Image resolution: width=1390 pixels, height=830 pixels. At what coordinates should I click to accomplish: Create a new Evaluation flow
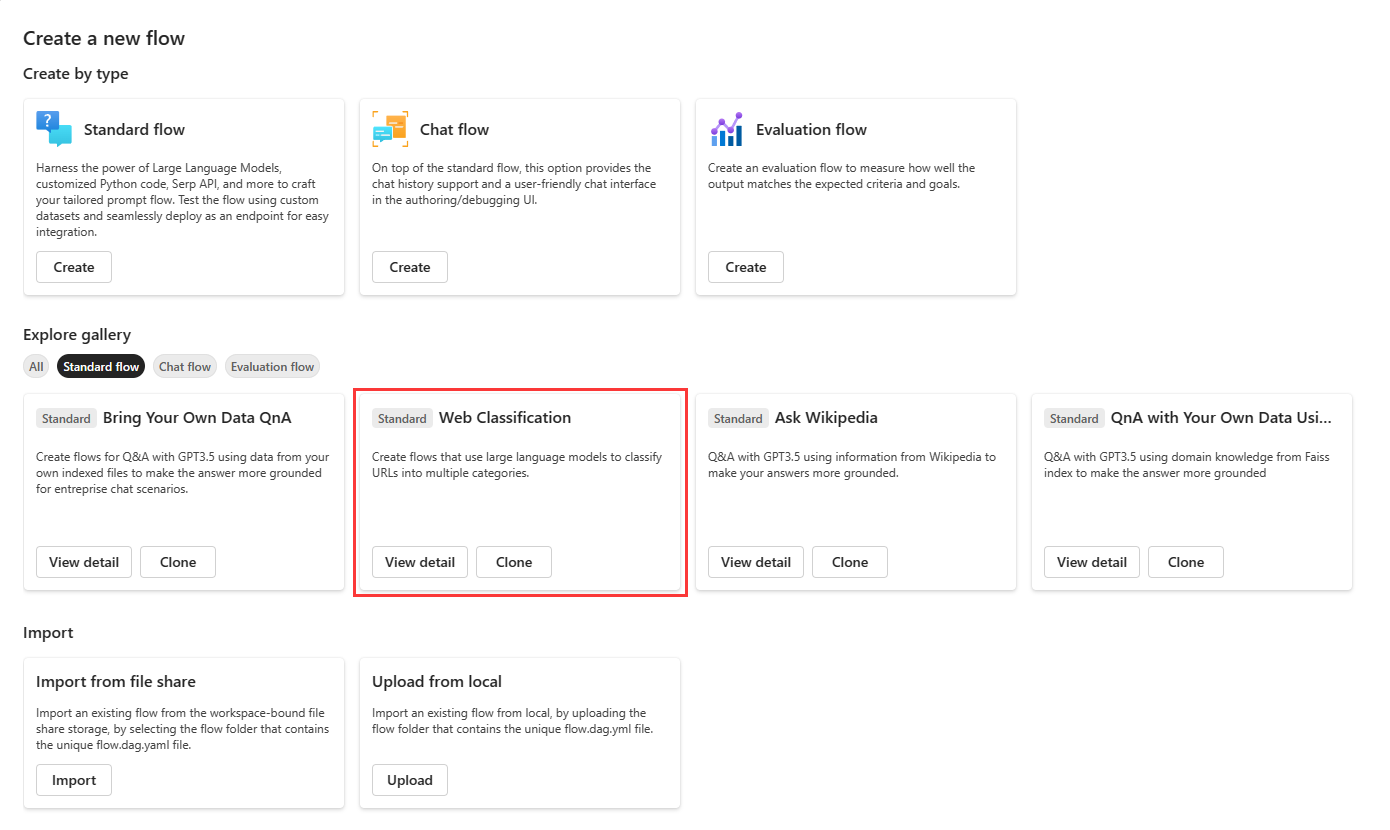click(x=746, y=267)
